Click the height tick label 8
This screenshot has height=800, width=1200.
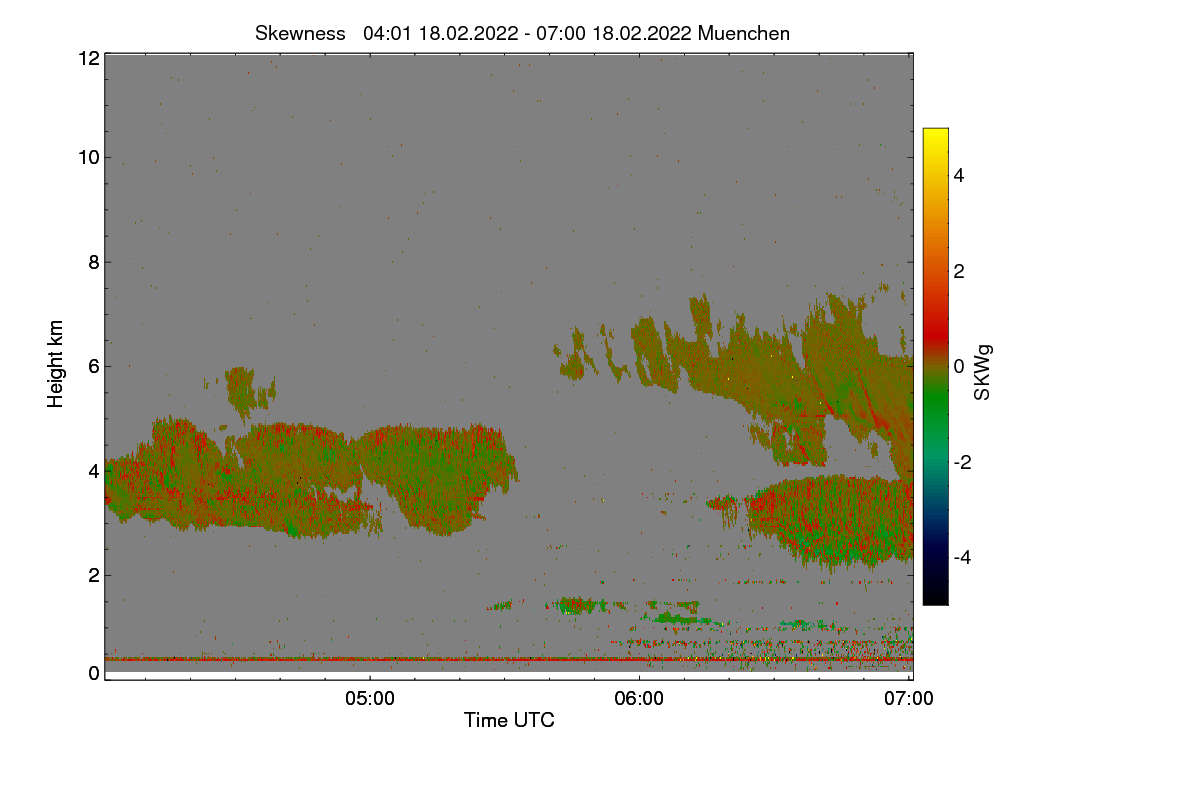pos(94,262)
